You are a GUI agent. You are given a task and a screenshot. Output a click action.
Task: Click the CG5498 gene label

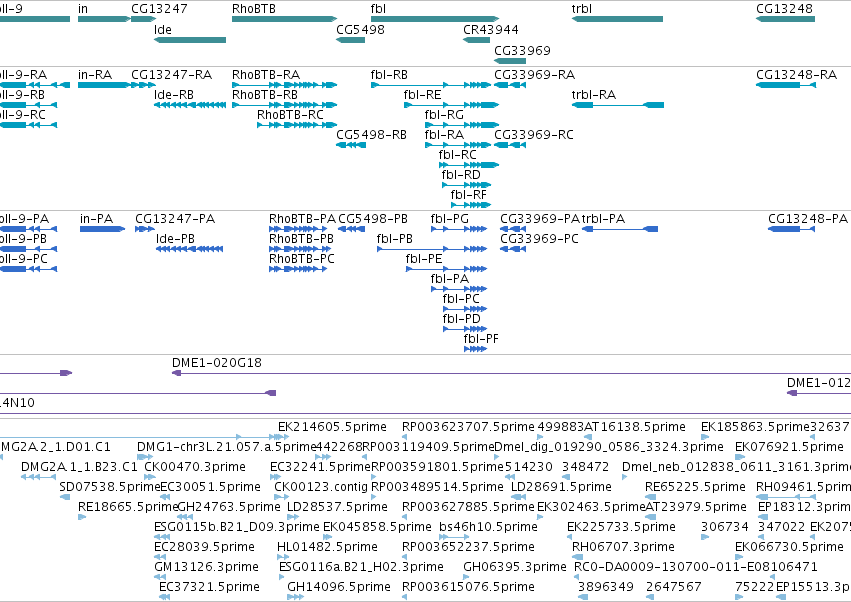[x=360, y=29]
